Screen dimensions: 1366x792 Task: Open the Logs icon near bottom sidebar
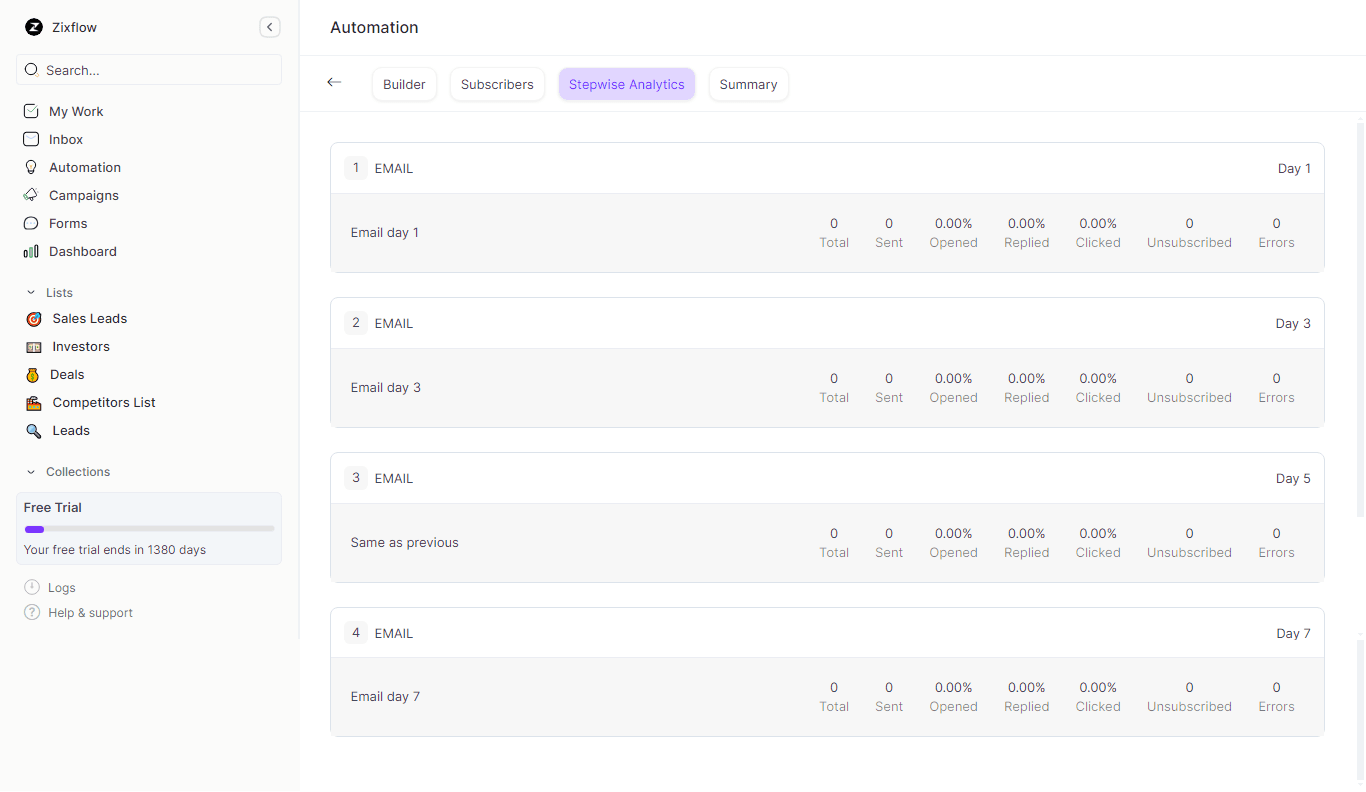(x=33, y=587)
